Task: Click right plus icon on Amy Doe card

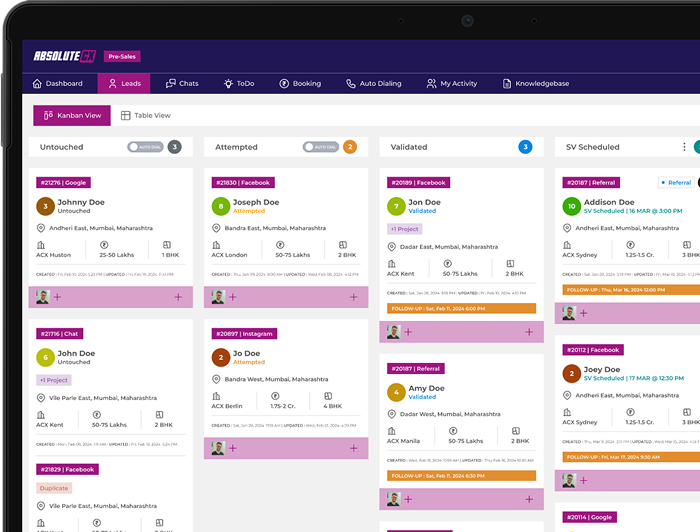Action: (529, 499)
